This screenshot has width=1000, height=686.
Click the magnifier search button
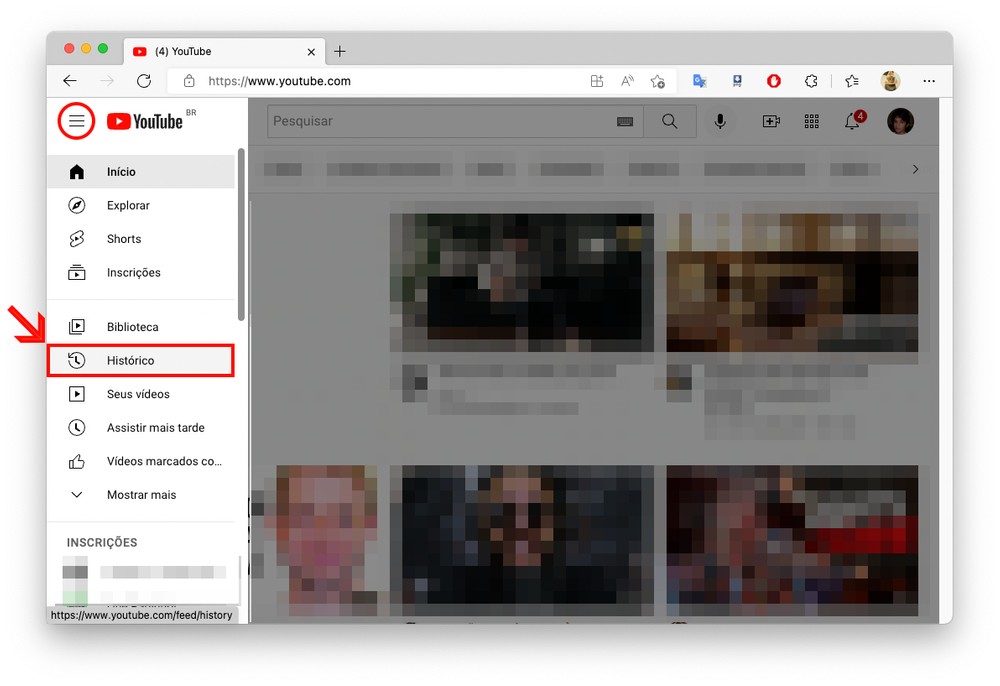click(670, 121)
